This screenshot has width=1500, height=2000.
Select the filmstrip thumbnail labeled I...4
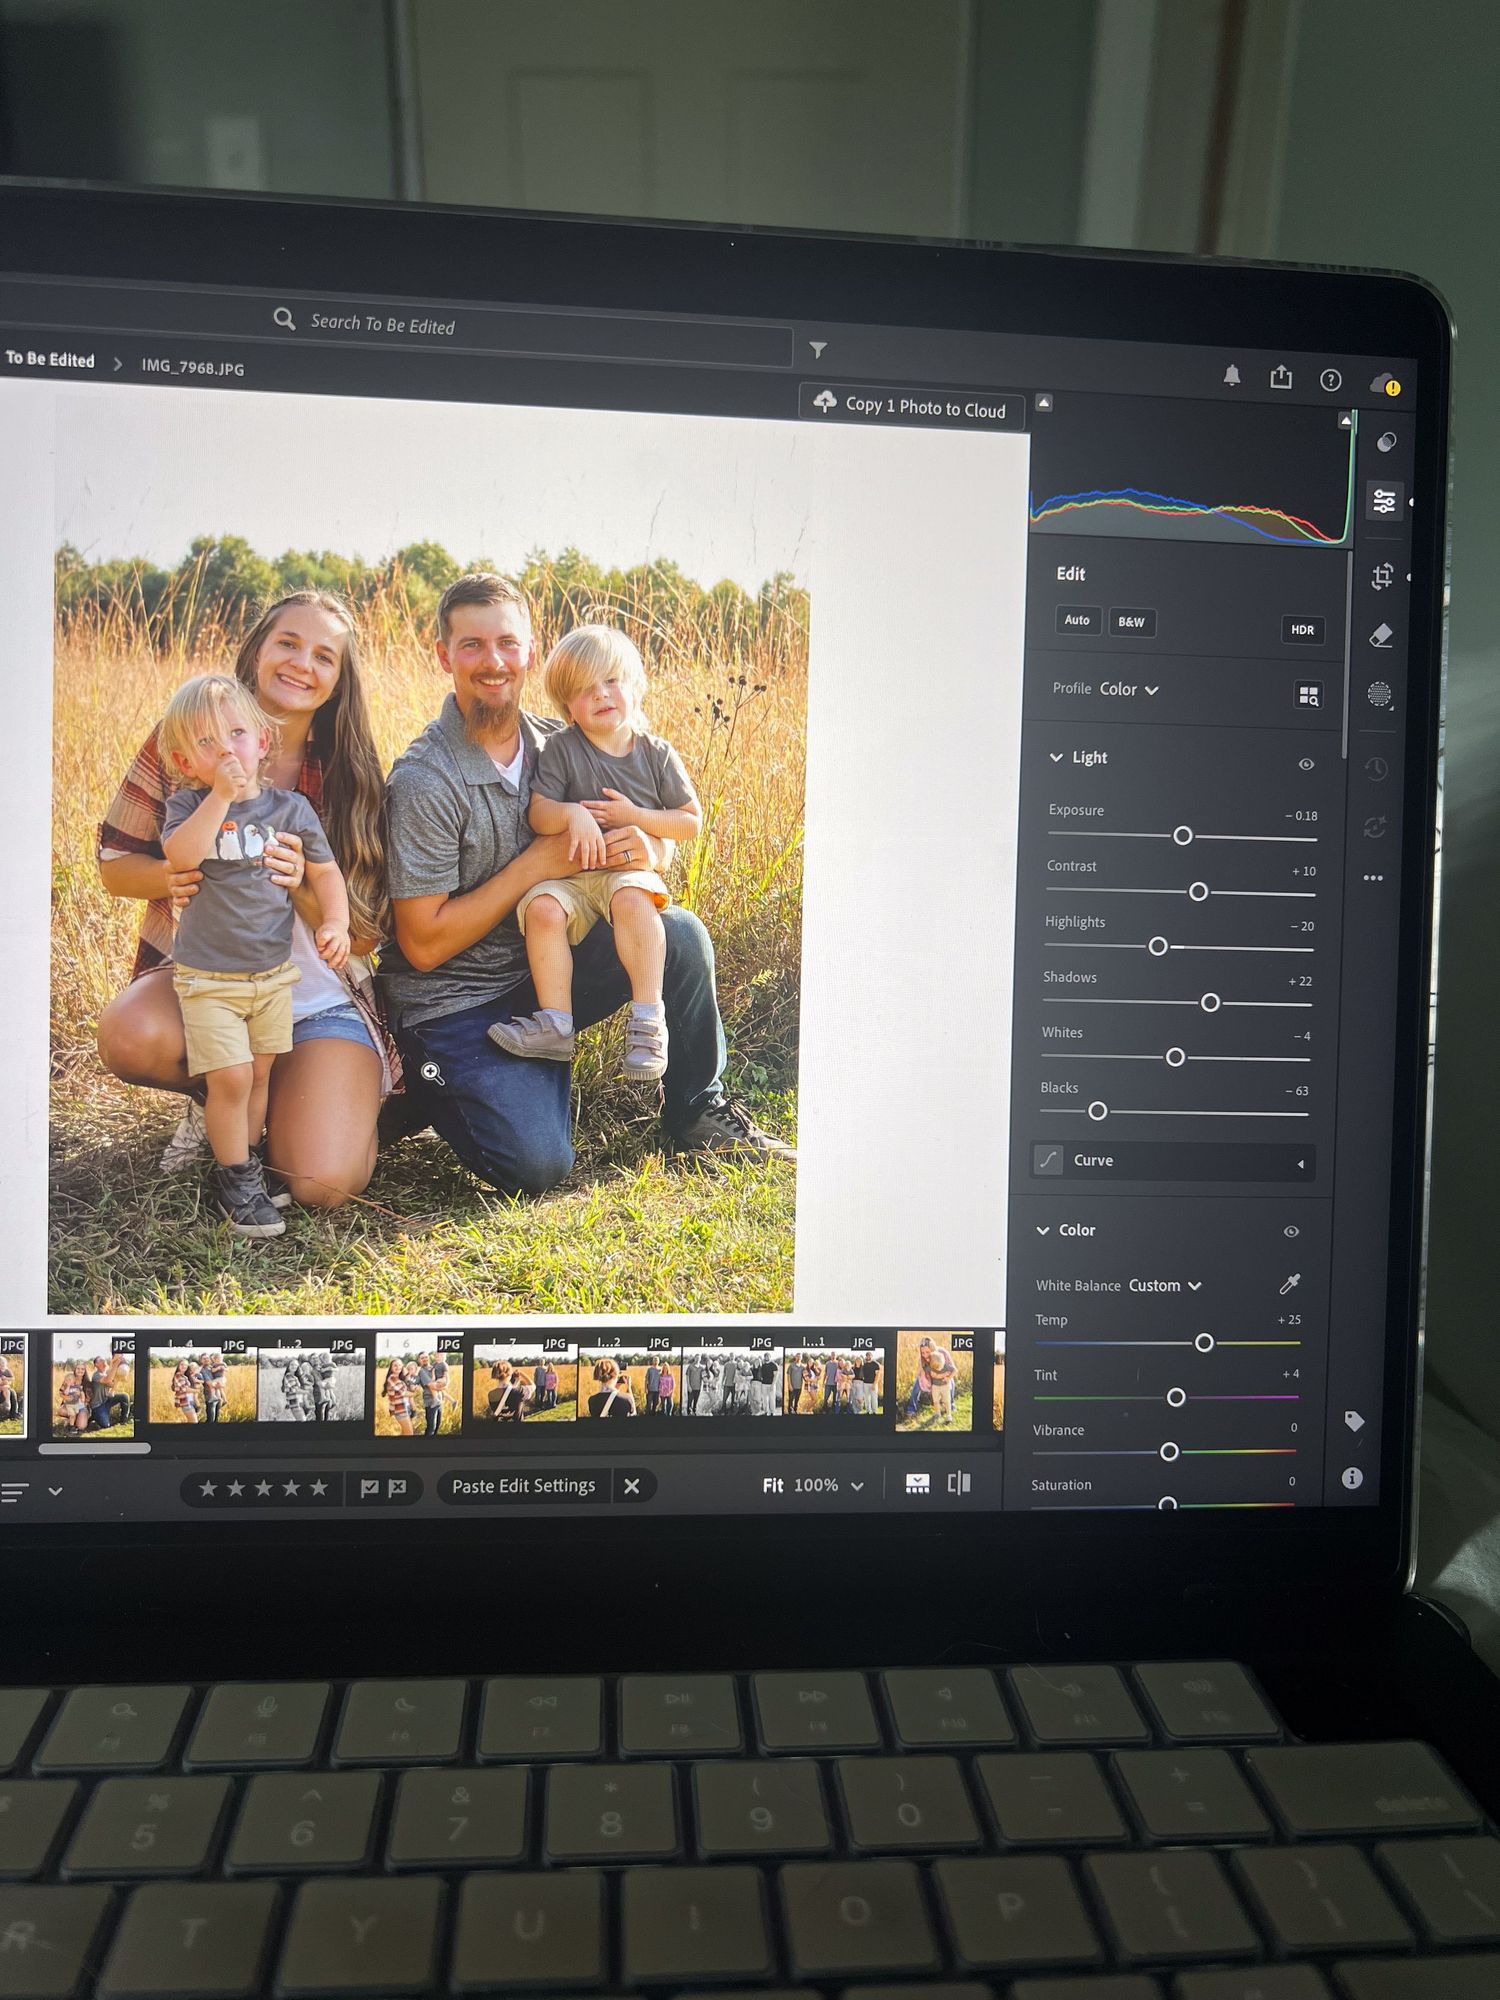pyautogui.click(x=203, y=1384)
